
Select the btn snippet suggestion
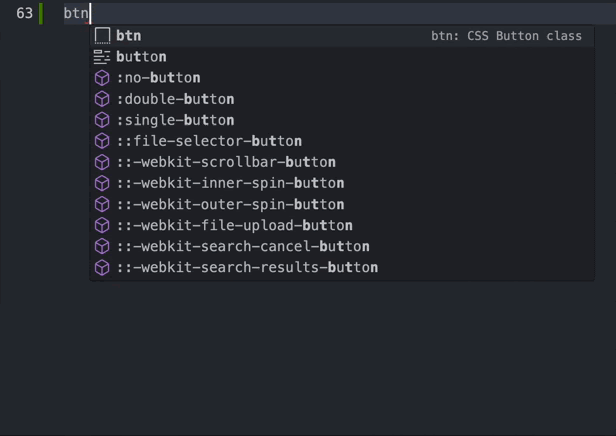(128, 36)
